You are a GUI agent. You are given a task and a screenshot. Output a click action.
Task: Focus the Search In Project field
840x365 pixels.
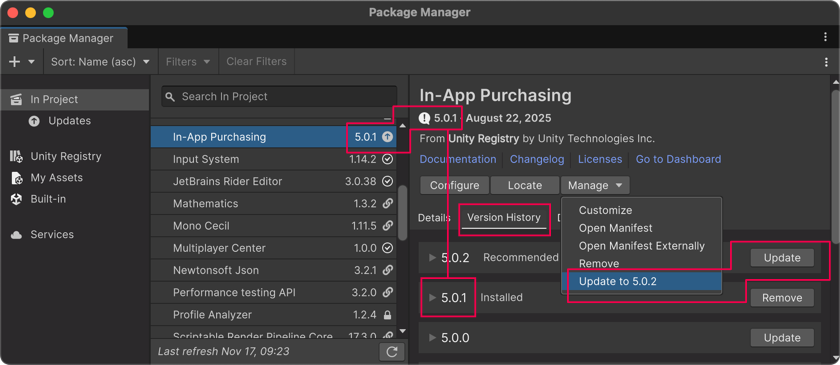point(279,96)
